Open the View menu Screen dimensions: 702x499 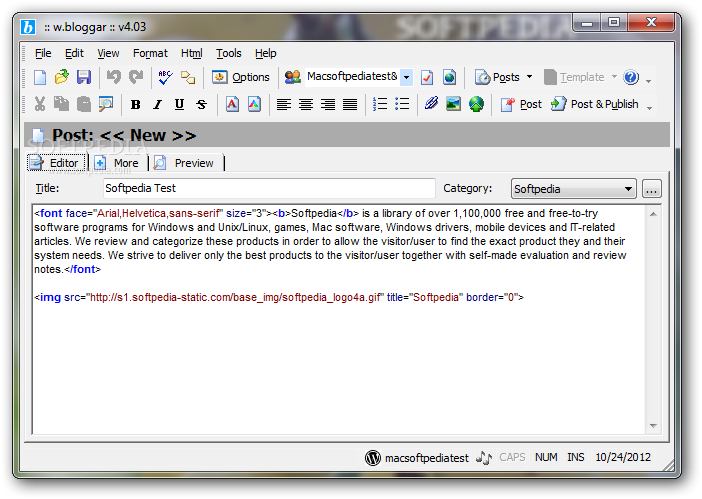[108, 53]
